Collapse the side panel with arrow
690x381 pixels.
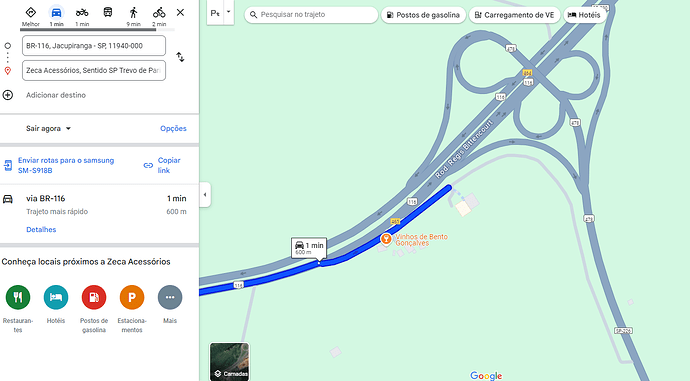(205, 194)
